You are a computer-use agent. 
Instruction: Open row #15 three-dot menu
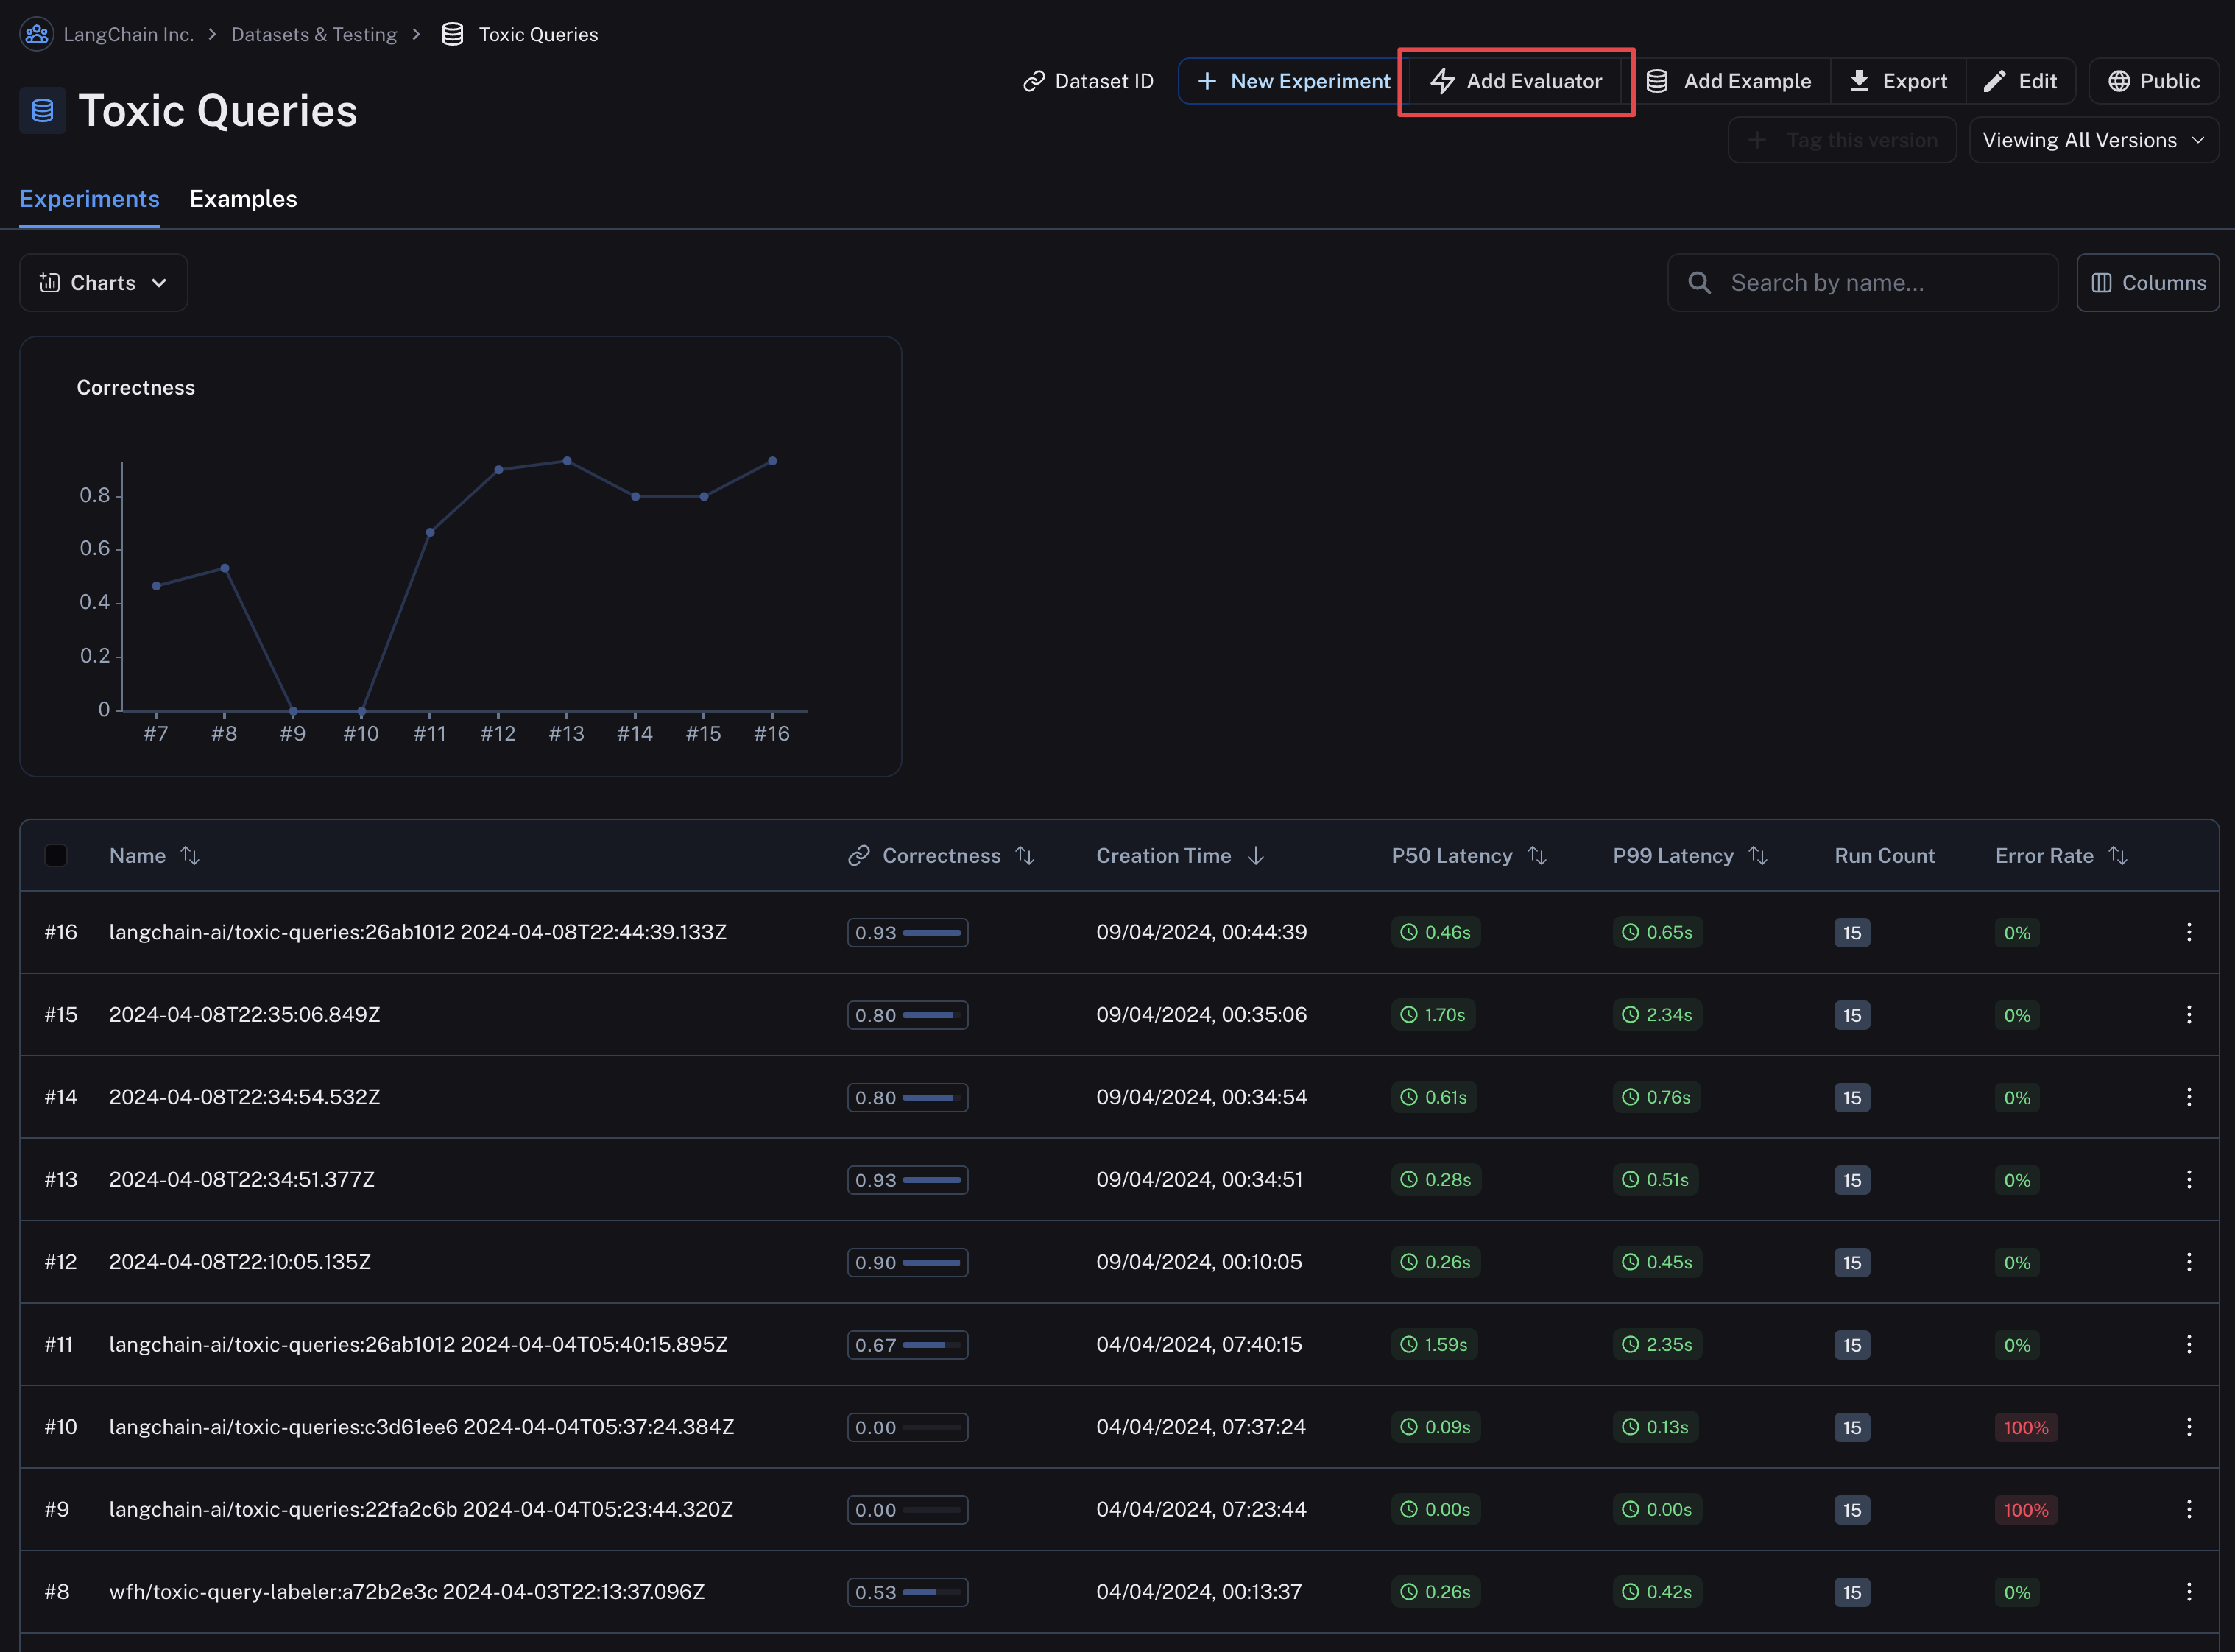click(x=2189, y=1015)
